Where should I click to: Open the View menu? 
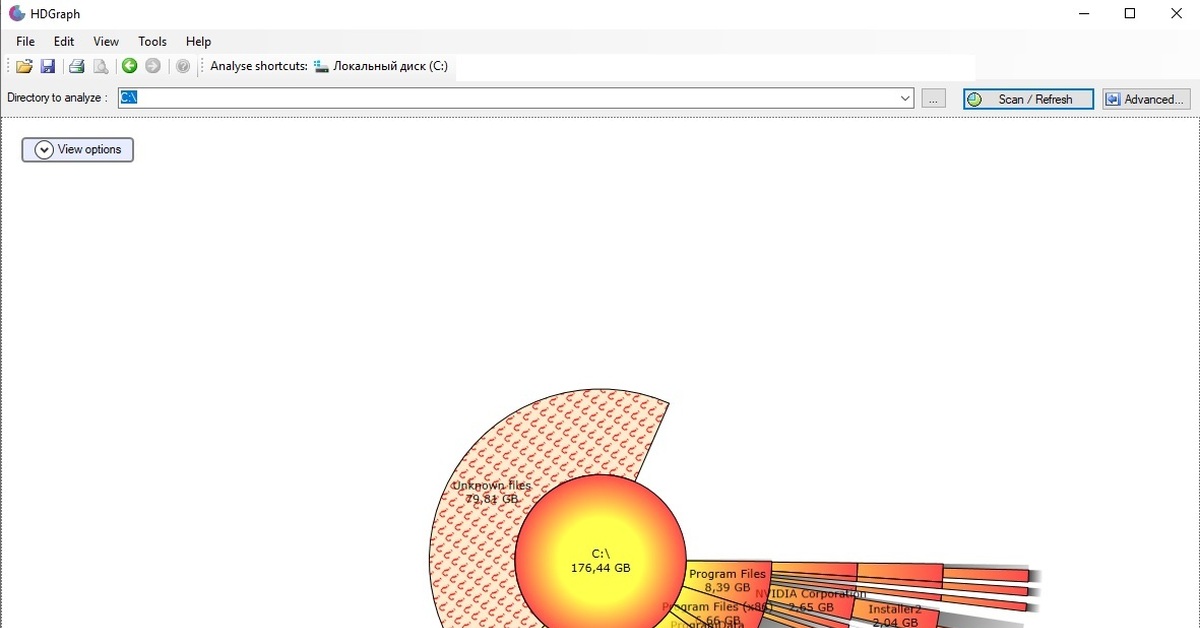(106, 41)
